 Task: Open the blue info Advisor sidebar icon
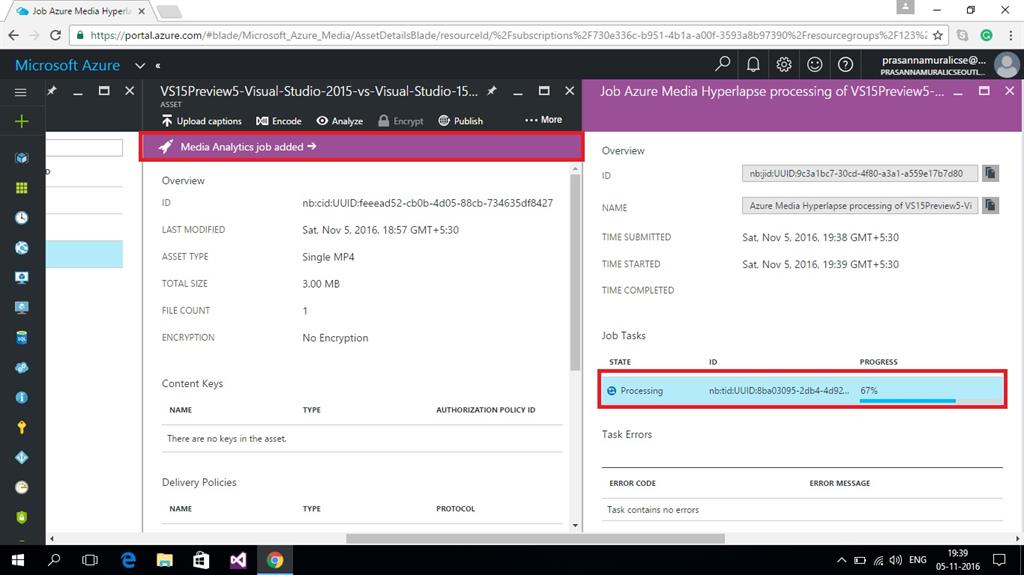click(x=22, y=397)
